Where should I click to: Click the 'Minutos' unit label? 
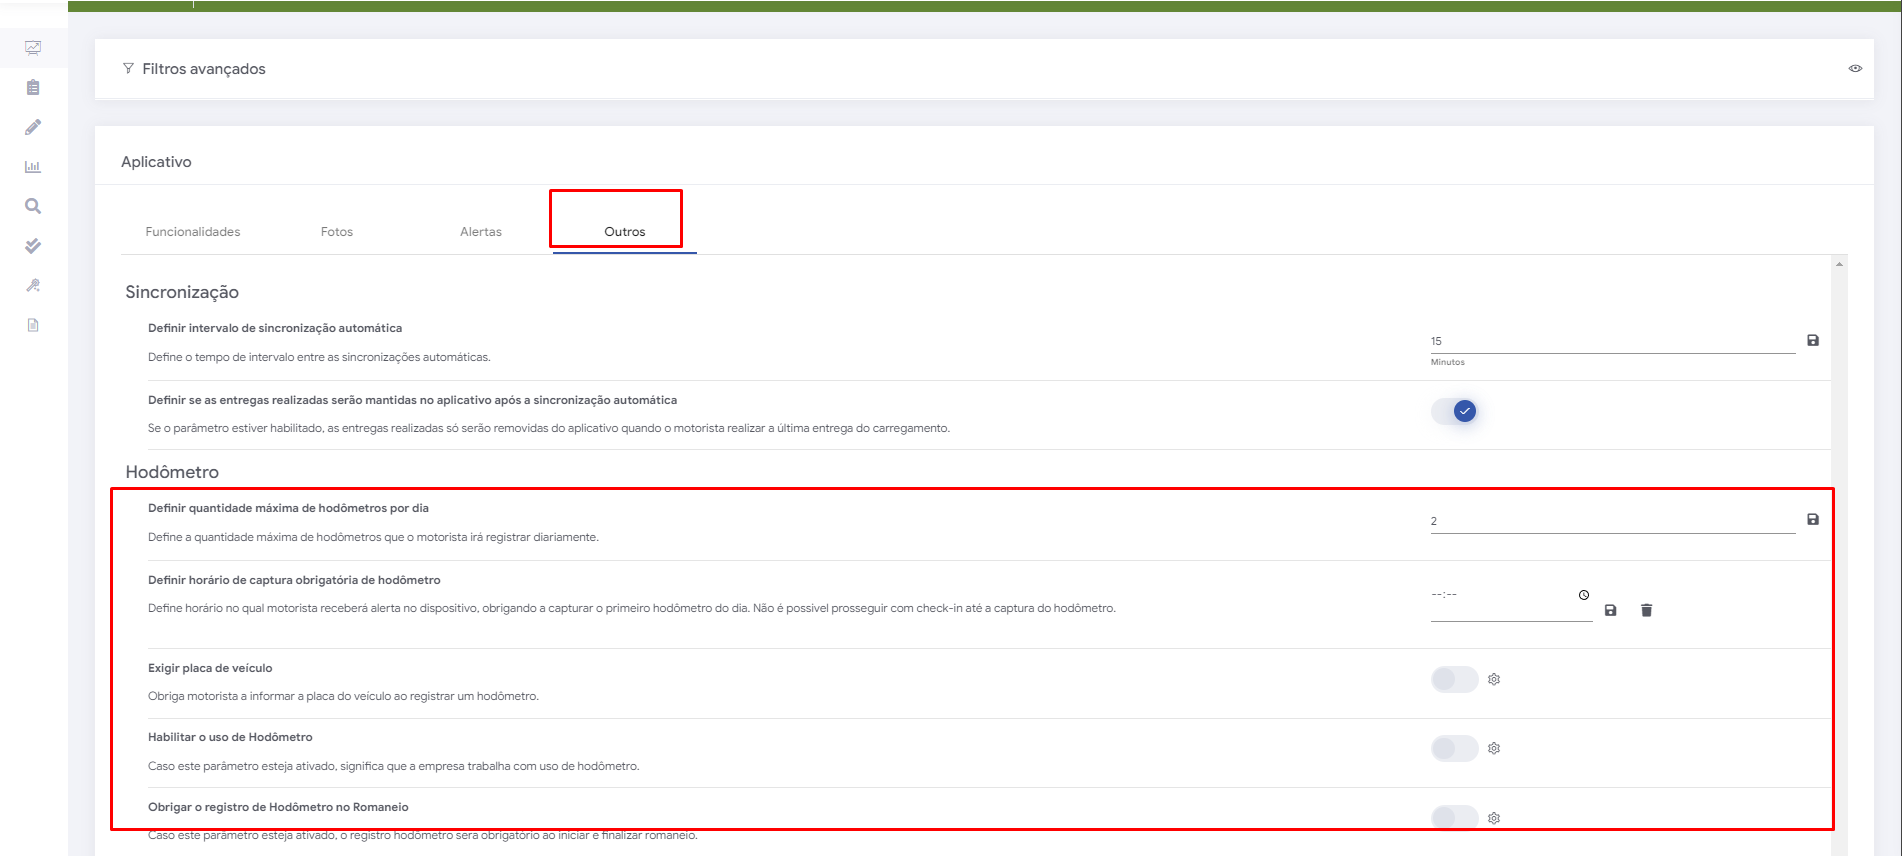point(1447,362)
